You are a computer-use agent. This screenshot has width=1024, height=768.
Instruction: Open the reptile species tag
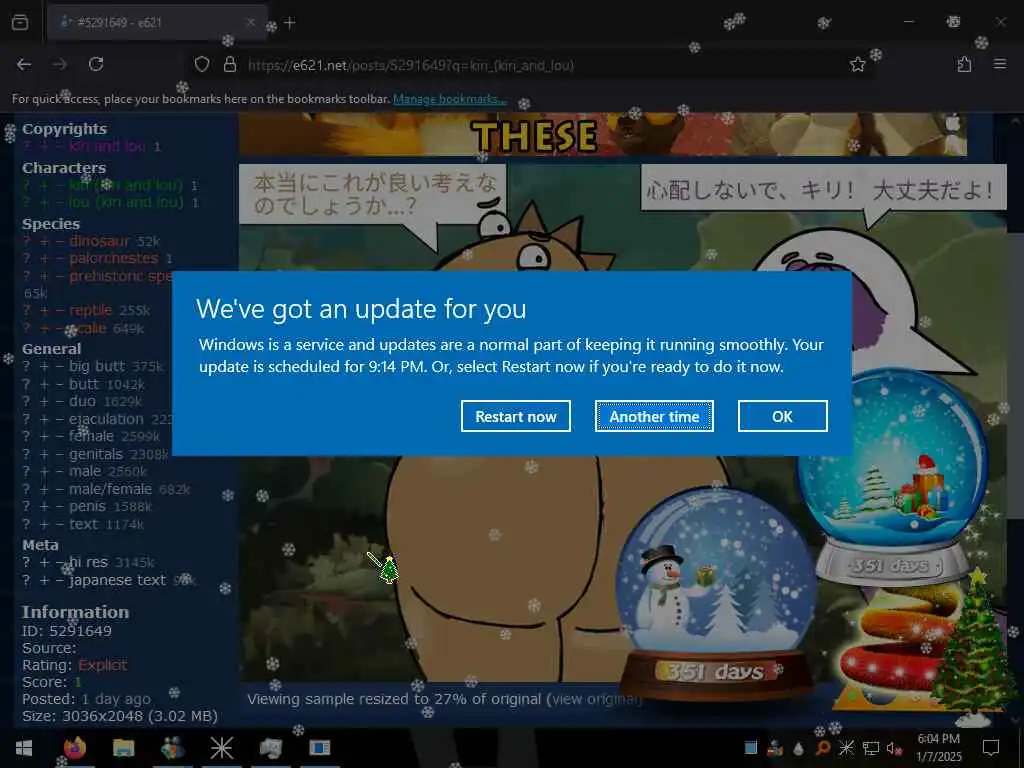click(x=90, y=310)
